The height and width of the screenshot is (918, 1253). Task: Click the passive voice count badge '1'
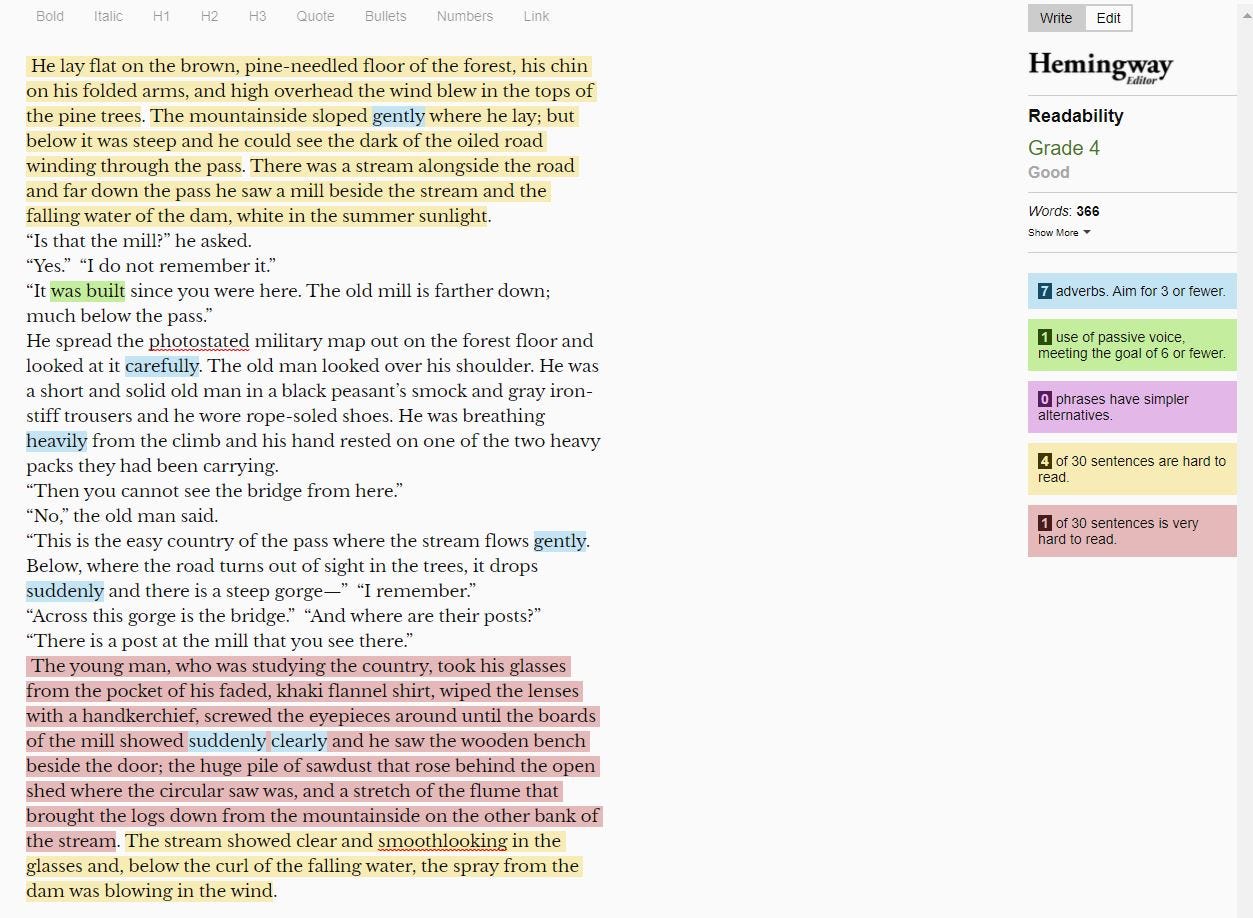1045,337
